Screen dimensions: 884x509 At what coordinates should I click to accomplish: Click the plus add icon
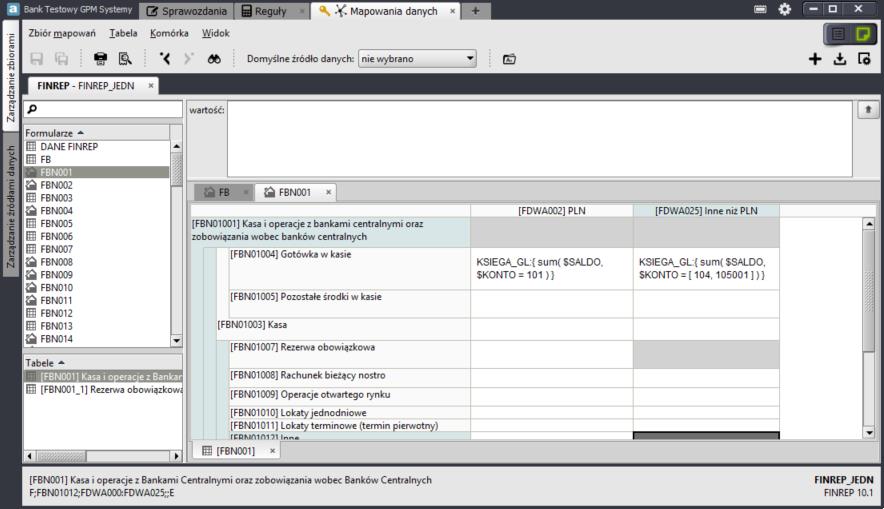point(815,59)
